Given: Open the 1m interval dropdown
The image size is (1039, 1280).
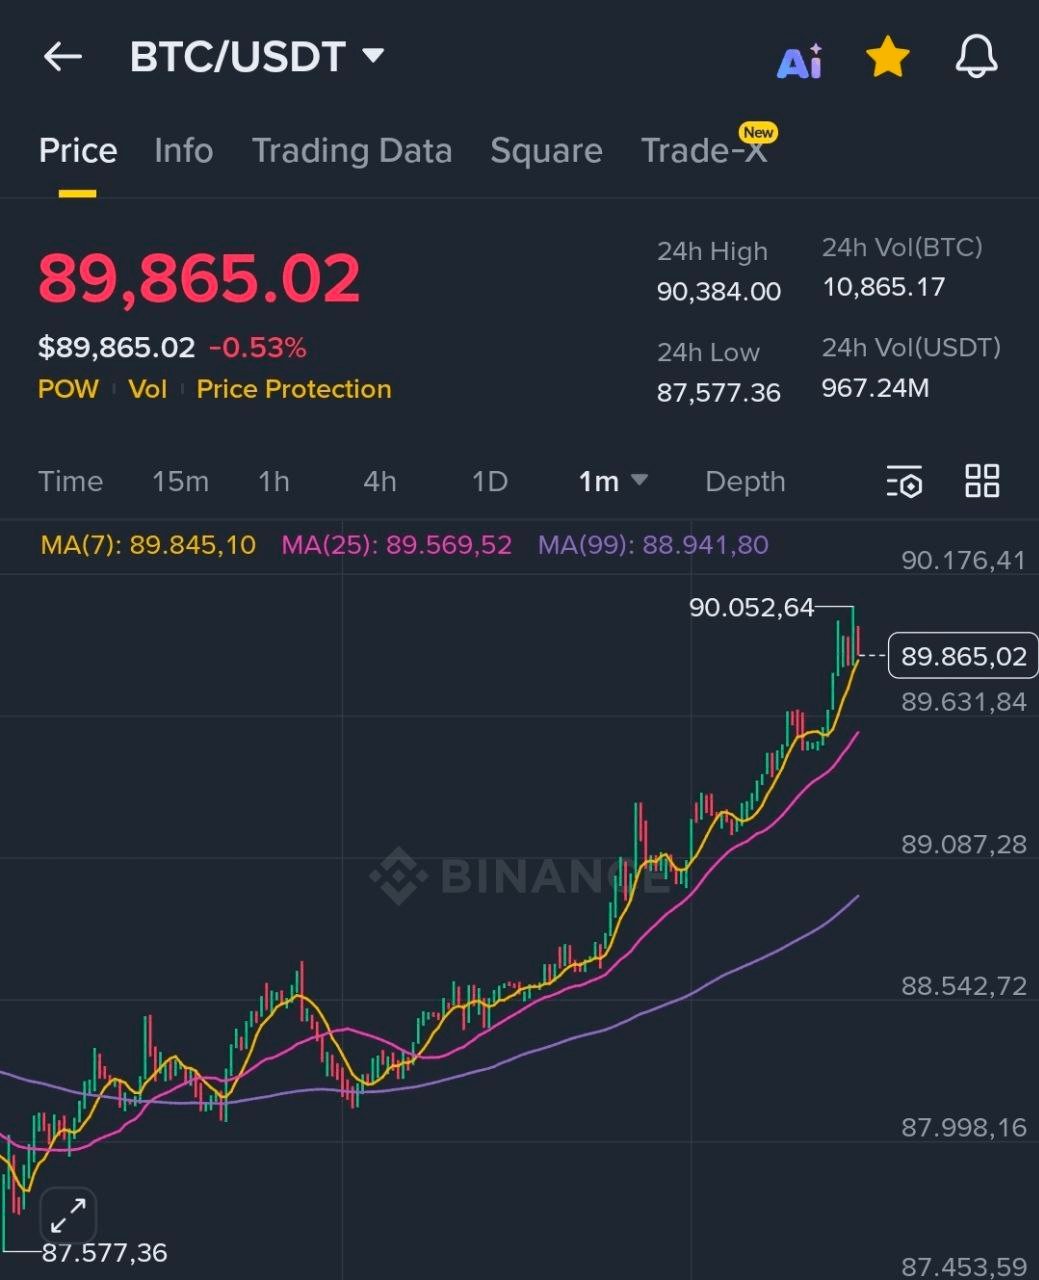Looking at the screenshot, I should (612, 482).
